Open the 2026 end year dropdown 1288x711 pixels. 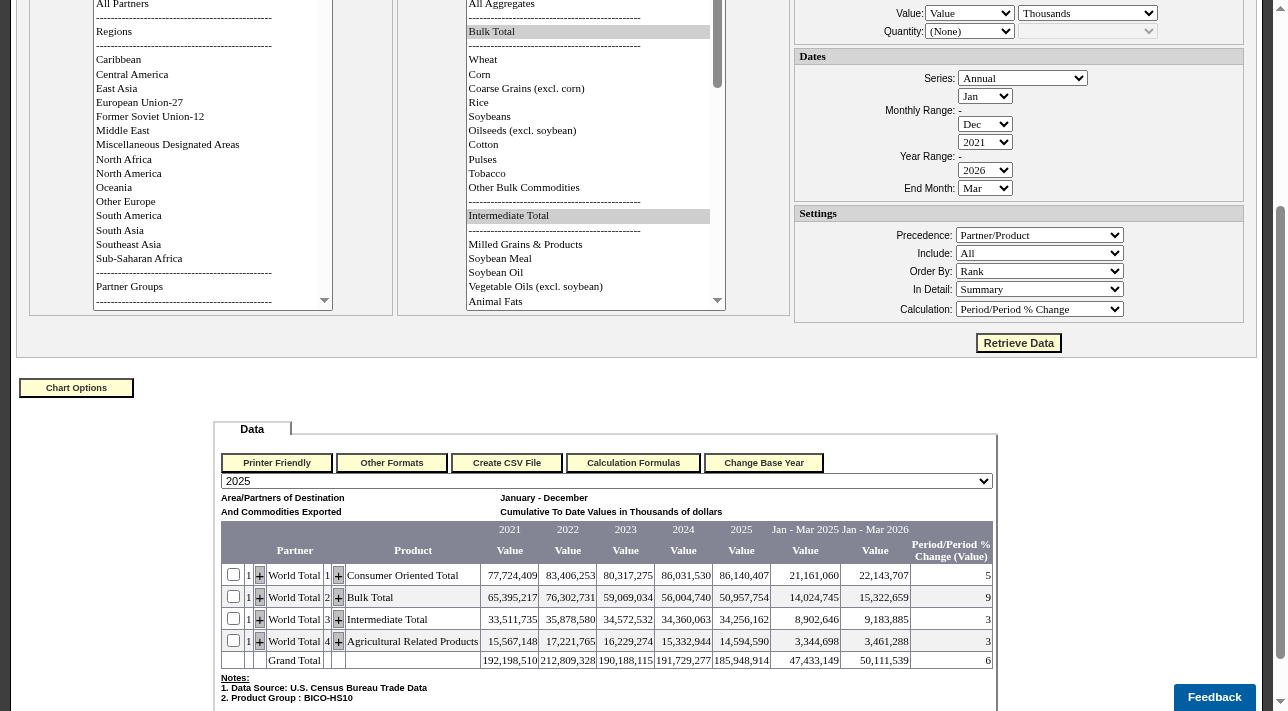click(985, 170)
